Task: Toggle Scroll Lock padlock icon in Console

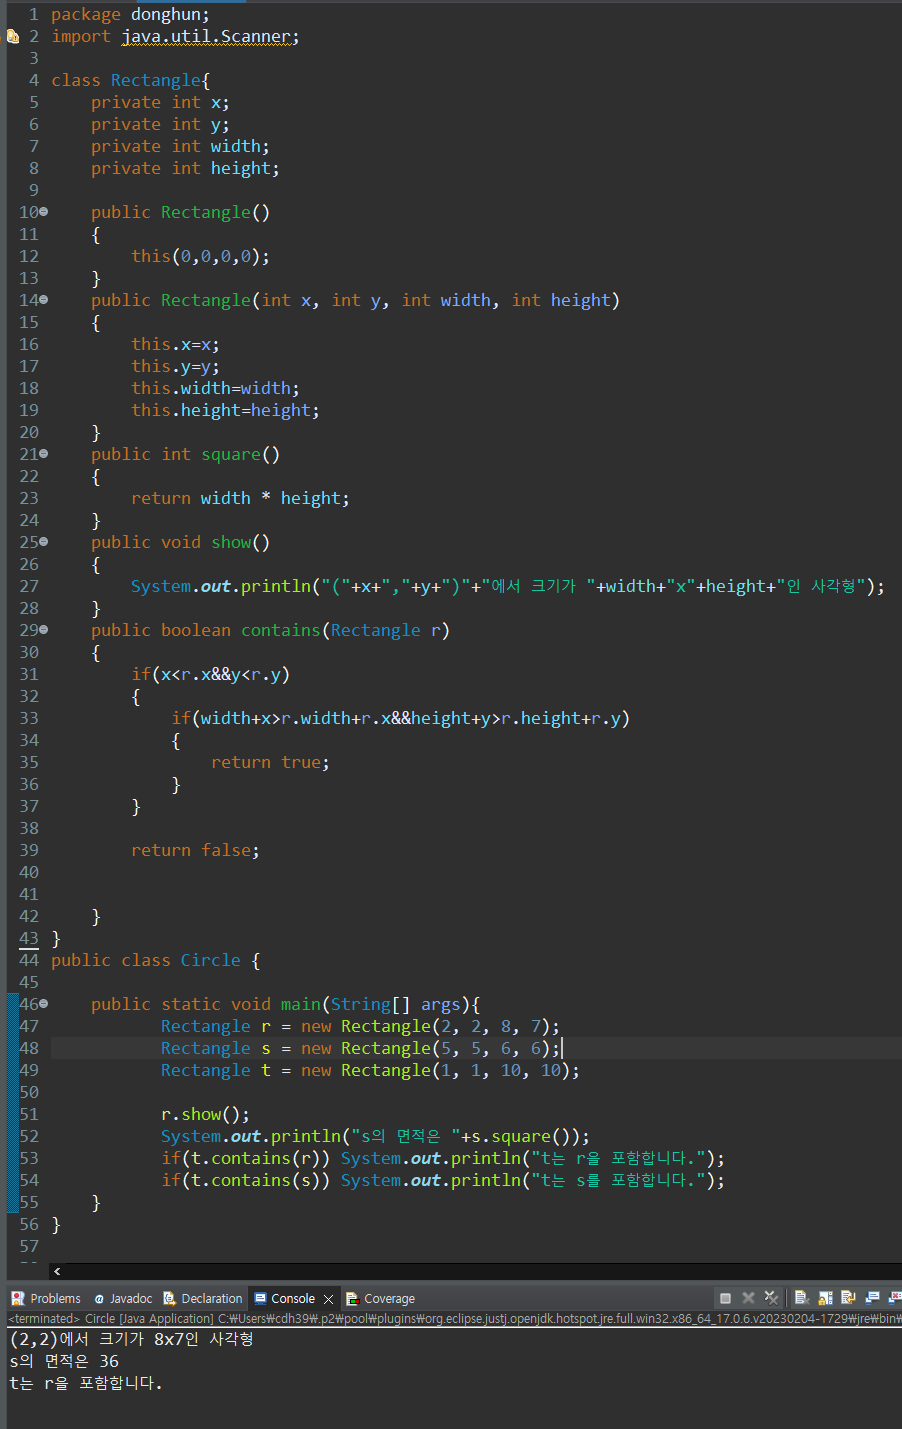Action: point(826,1298)
